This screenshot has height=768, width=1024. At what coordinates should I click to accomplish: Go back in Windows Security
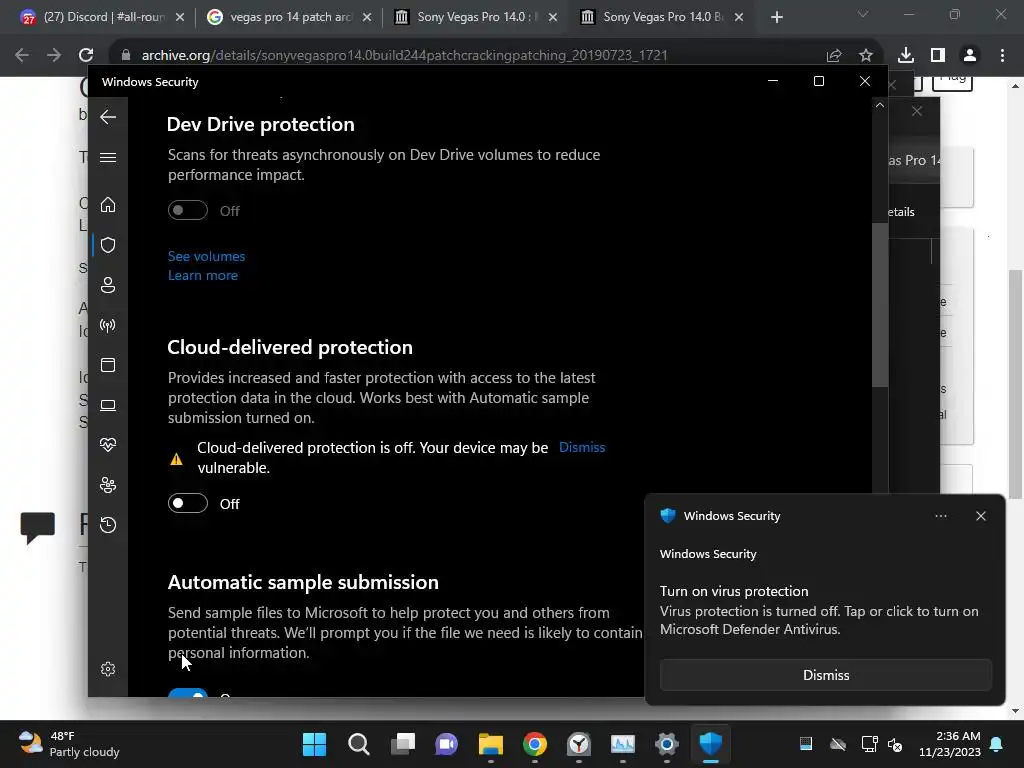[108, 117]
